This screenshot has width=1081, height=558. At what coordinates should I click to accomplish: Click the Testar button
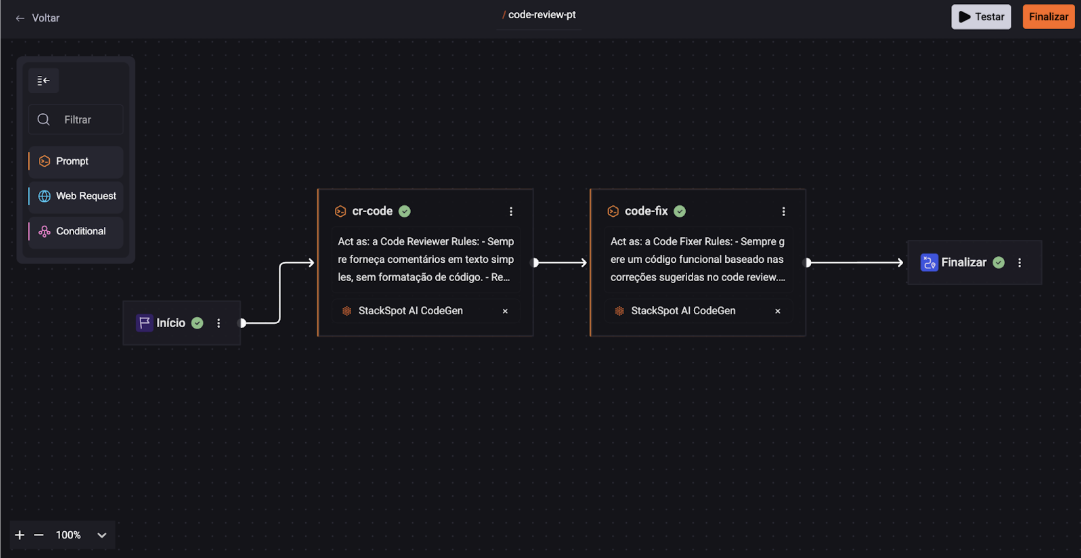[x=980, y=17]
